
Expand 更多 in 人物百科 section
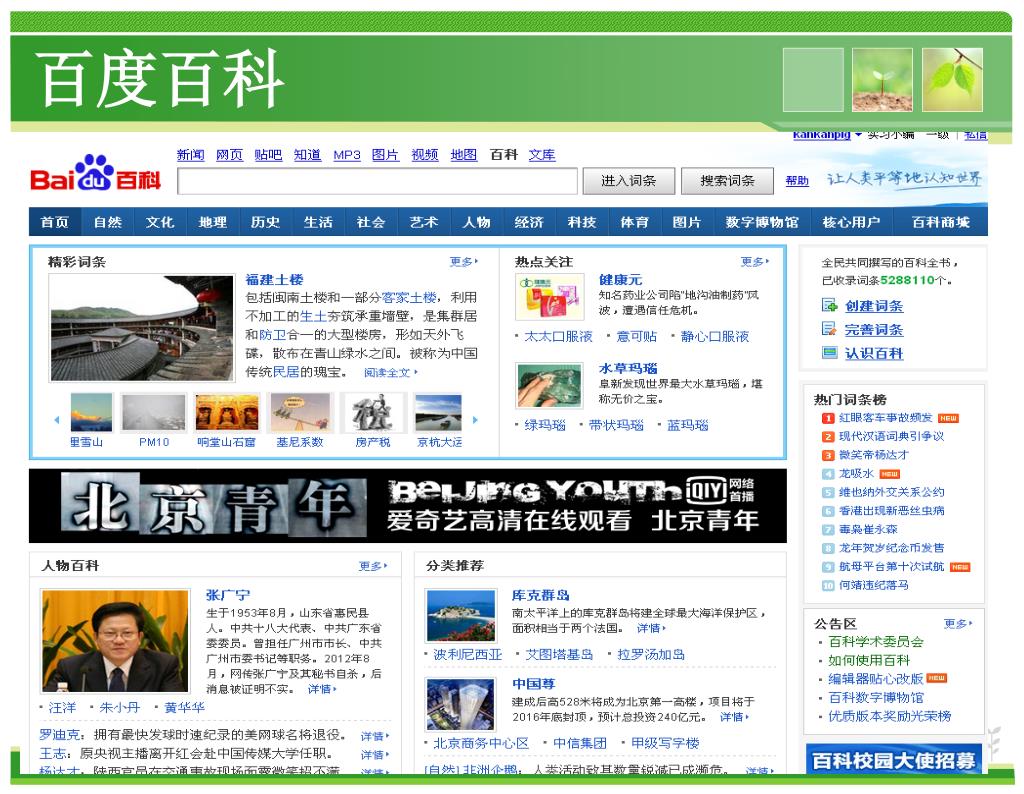373,566
